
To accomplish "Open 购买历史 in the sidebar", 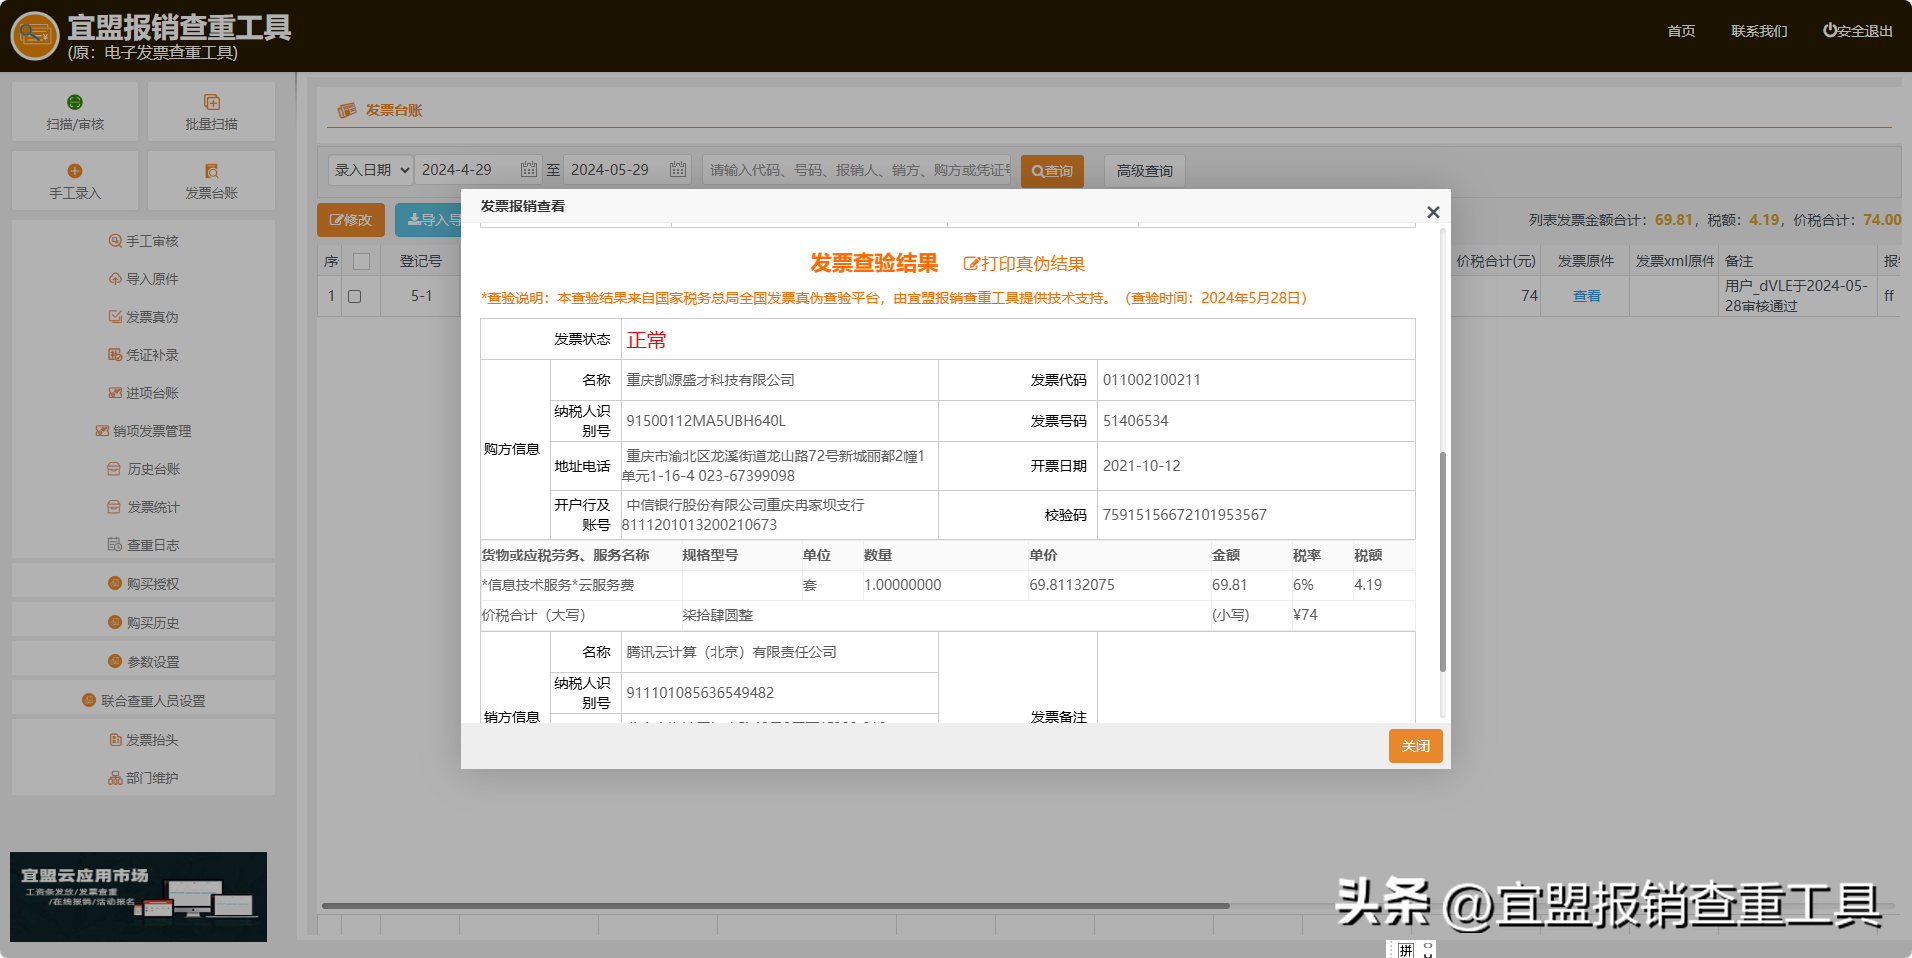I will pyautogui.click(x=143, y=623).
